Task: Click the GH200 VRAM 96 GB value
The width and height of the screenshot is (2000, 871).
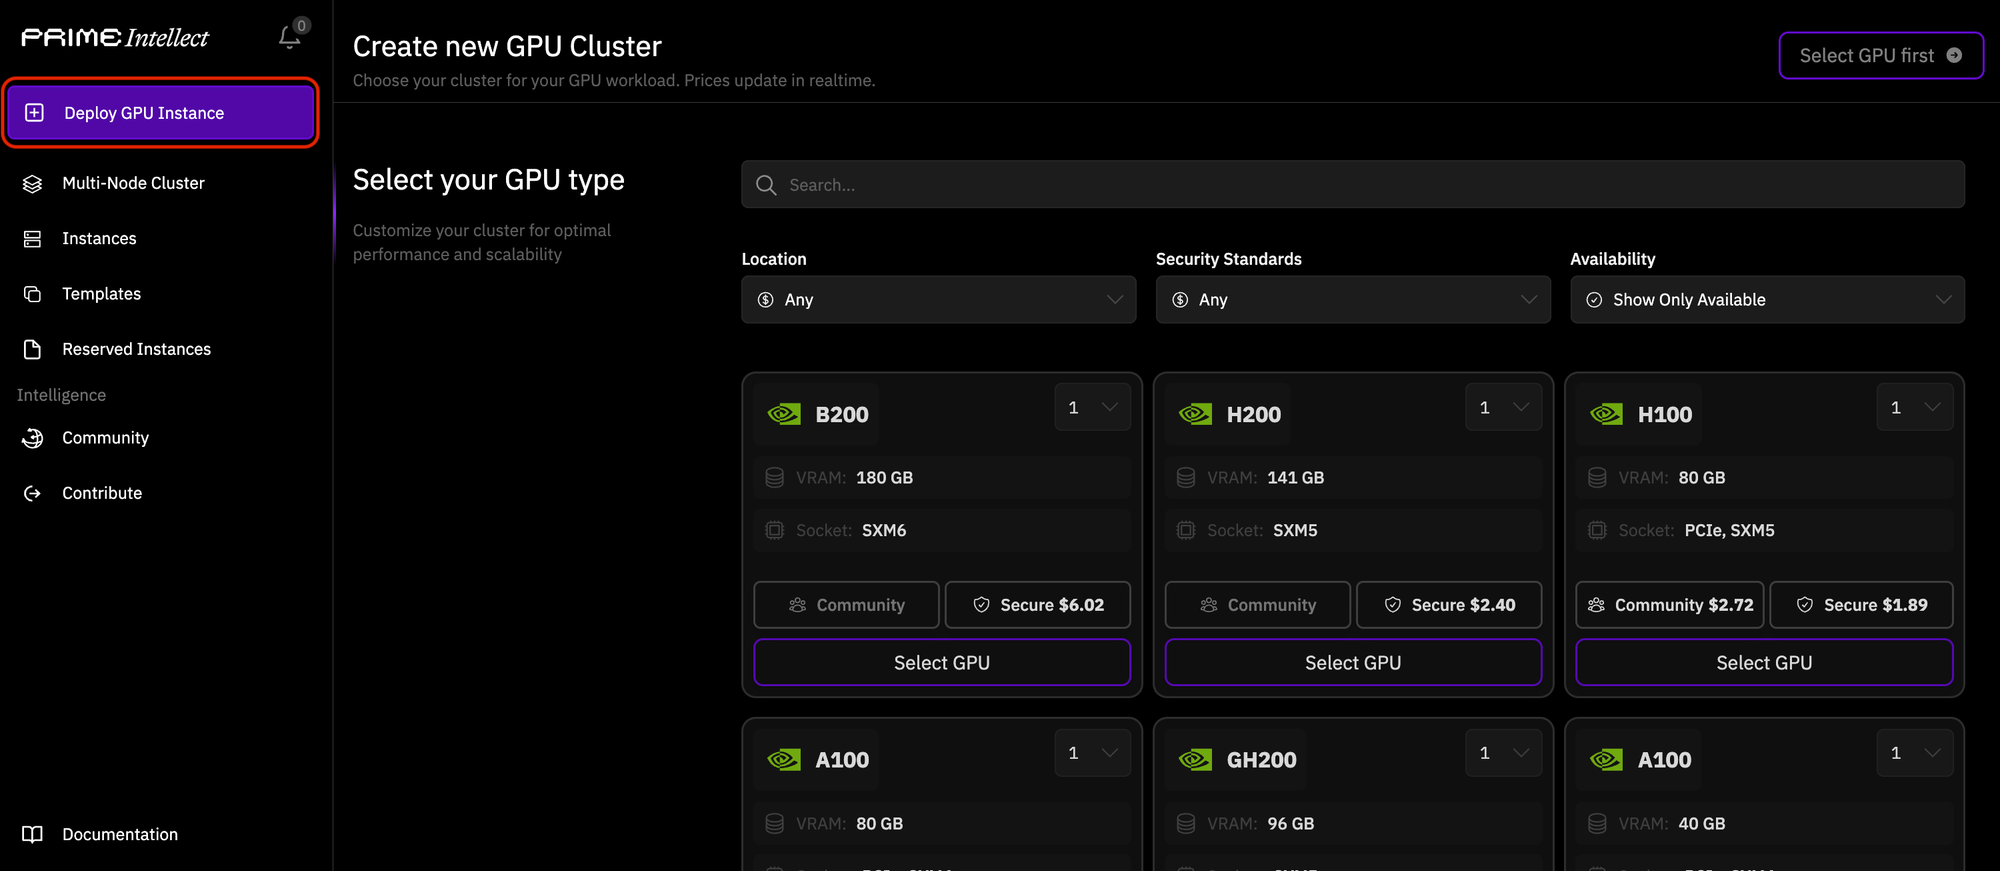Action: coord(1290,824)
